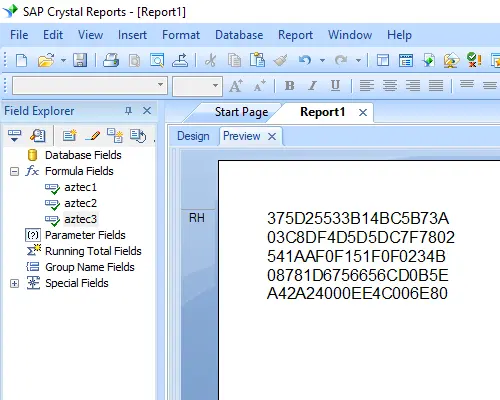This screenshot has width=500, height=400.
Task: Open the Edit menu
Action: pyautogui.click(x=53, y=35)
